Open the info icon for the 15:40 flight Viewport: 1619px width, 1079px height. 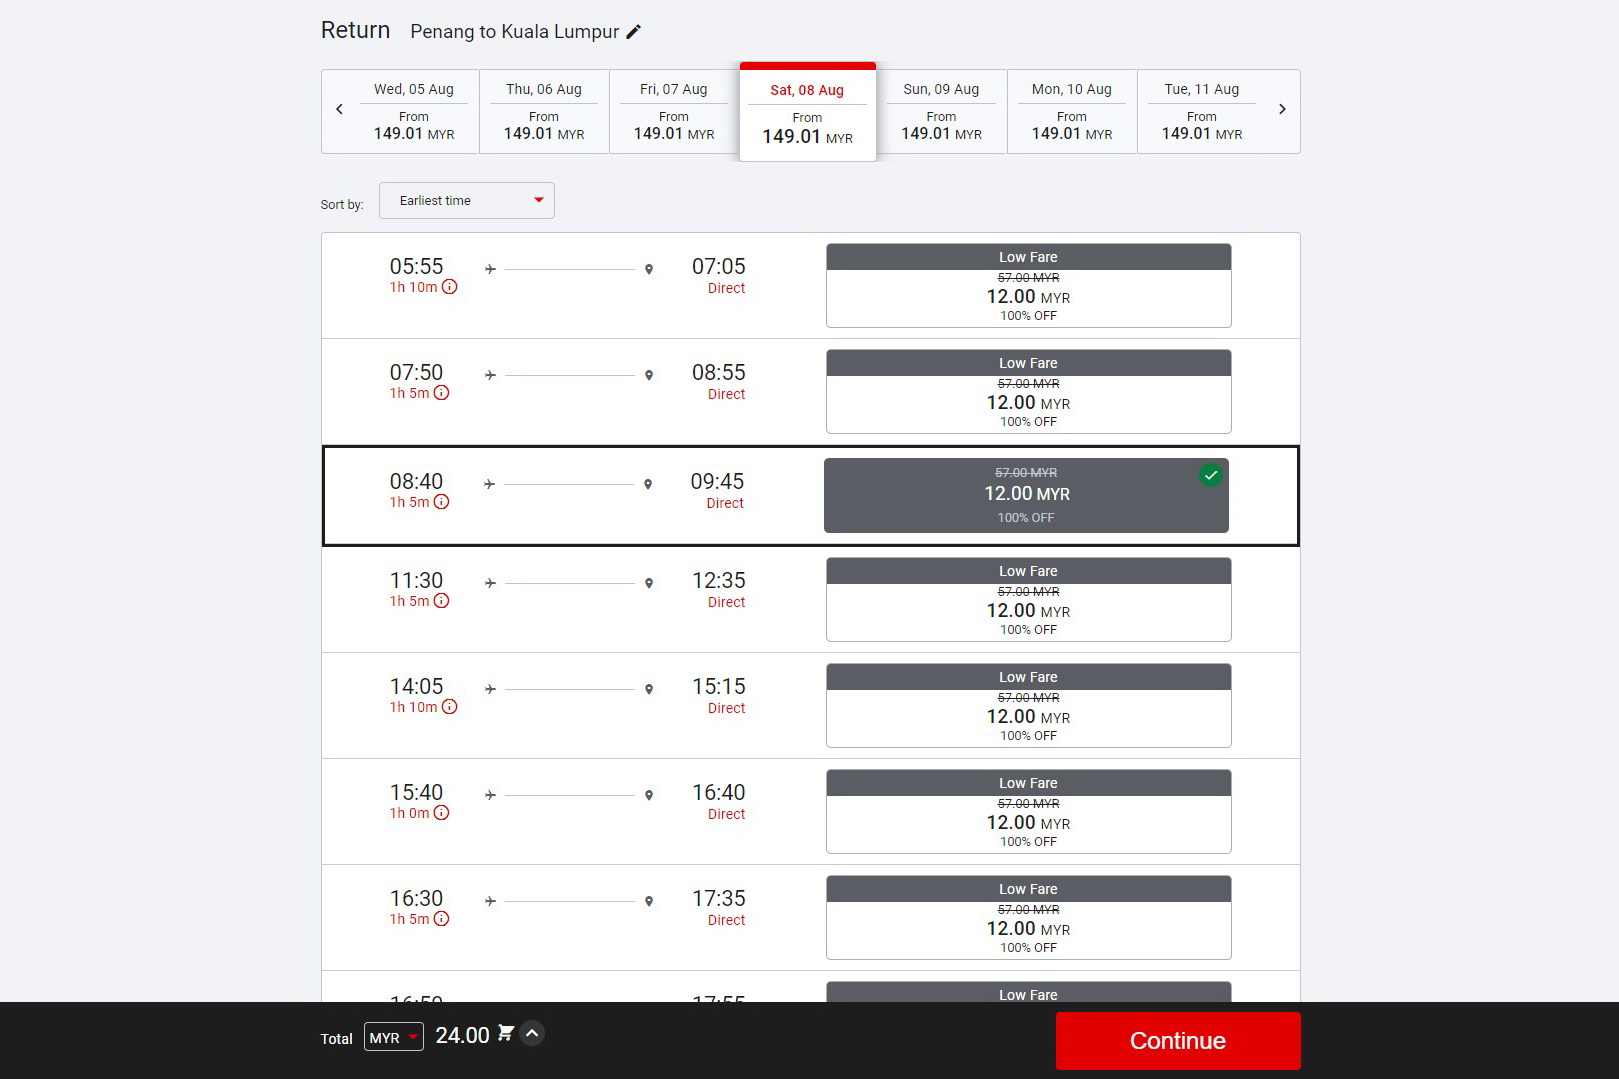441,813
